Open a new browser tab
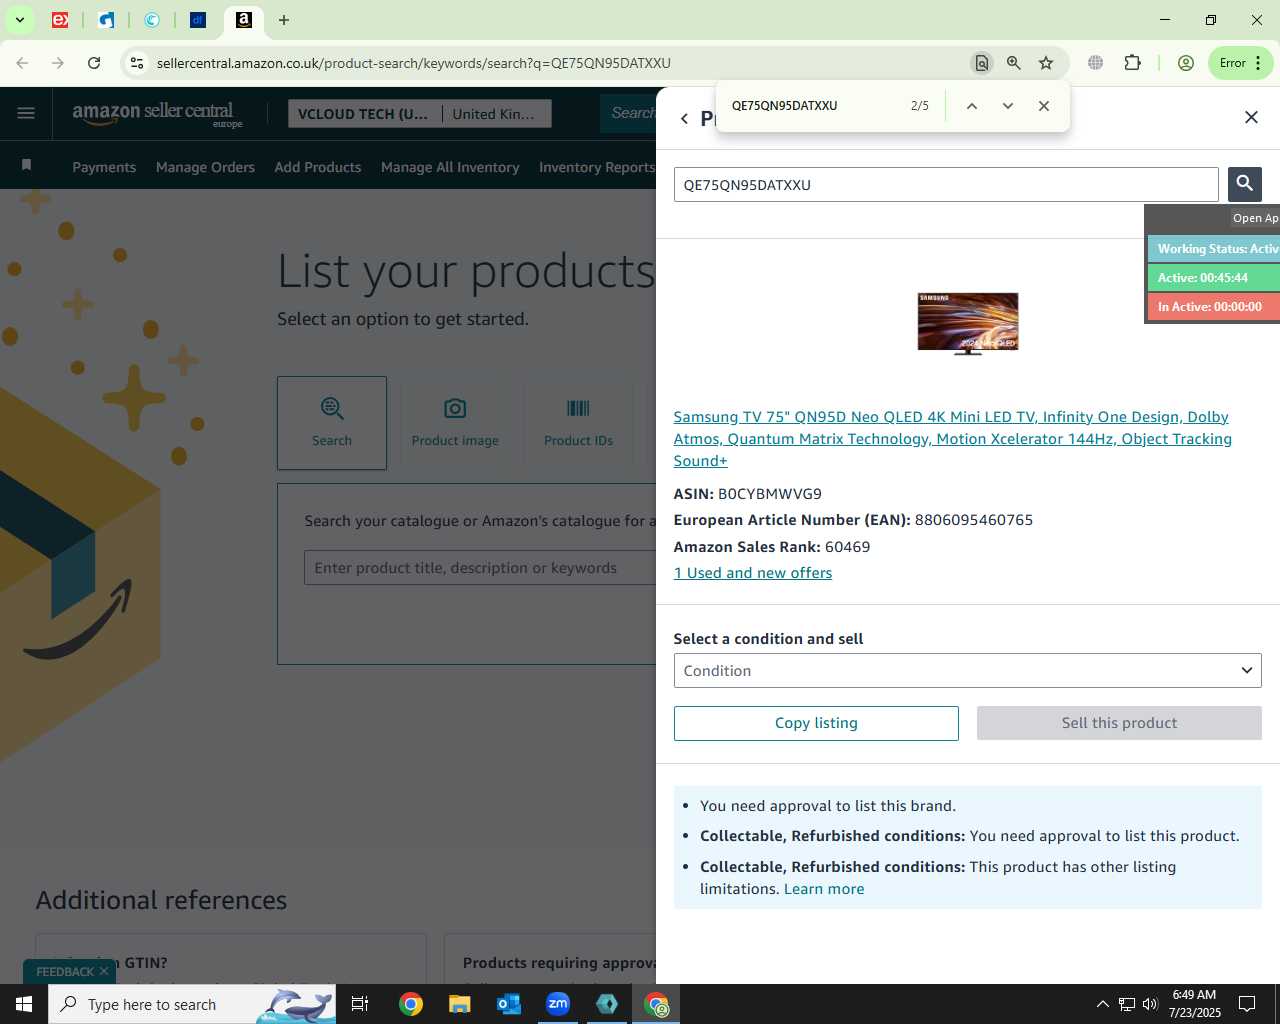This screenshot has height=1024, width=1280. [x=284, y=20]
